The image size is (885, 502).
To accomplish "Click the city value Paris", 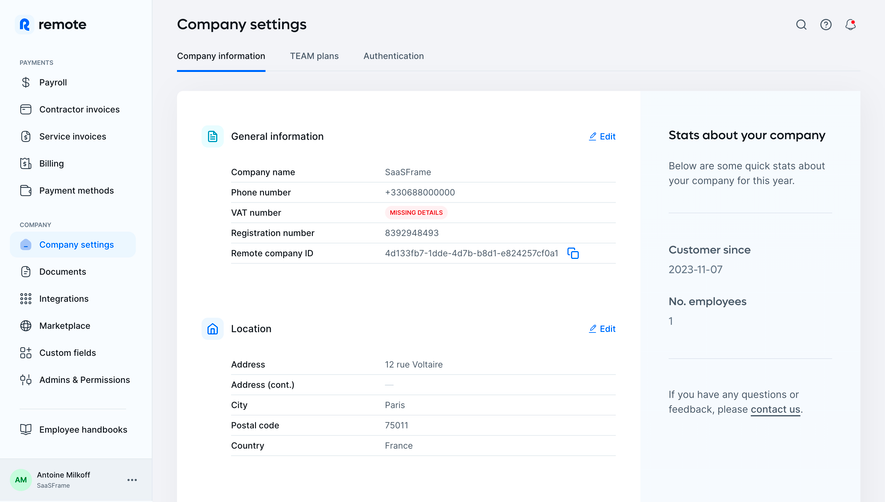I will 395,405.
